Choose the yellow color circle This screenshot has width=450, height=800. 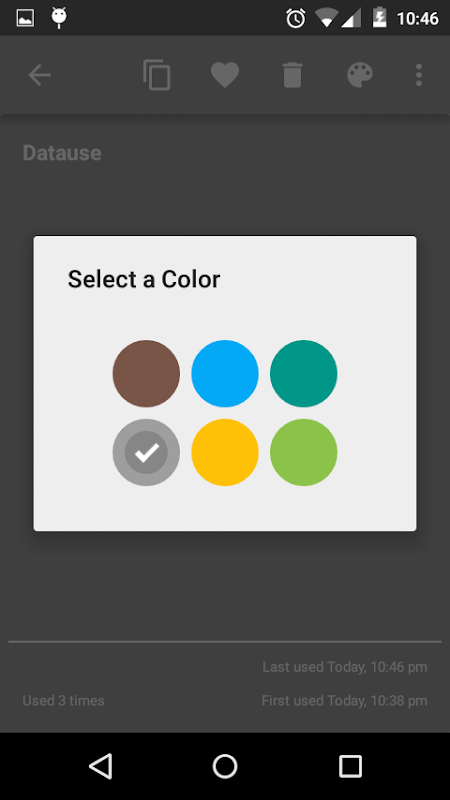225,453
